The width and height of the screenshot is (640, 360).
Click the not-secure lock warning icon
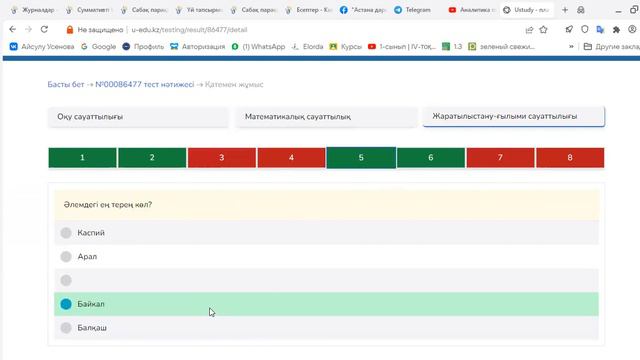tap(70, 30)
